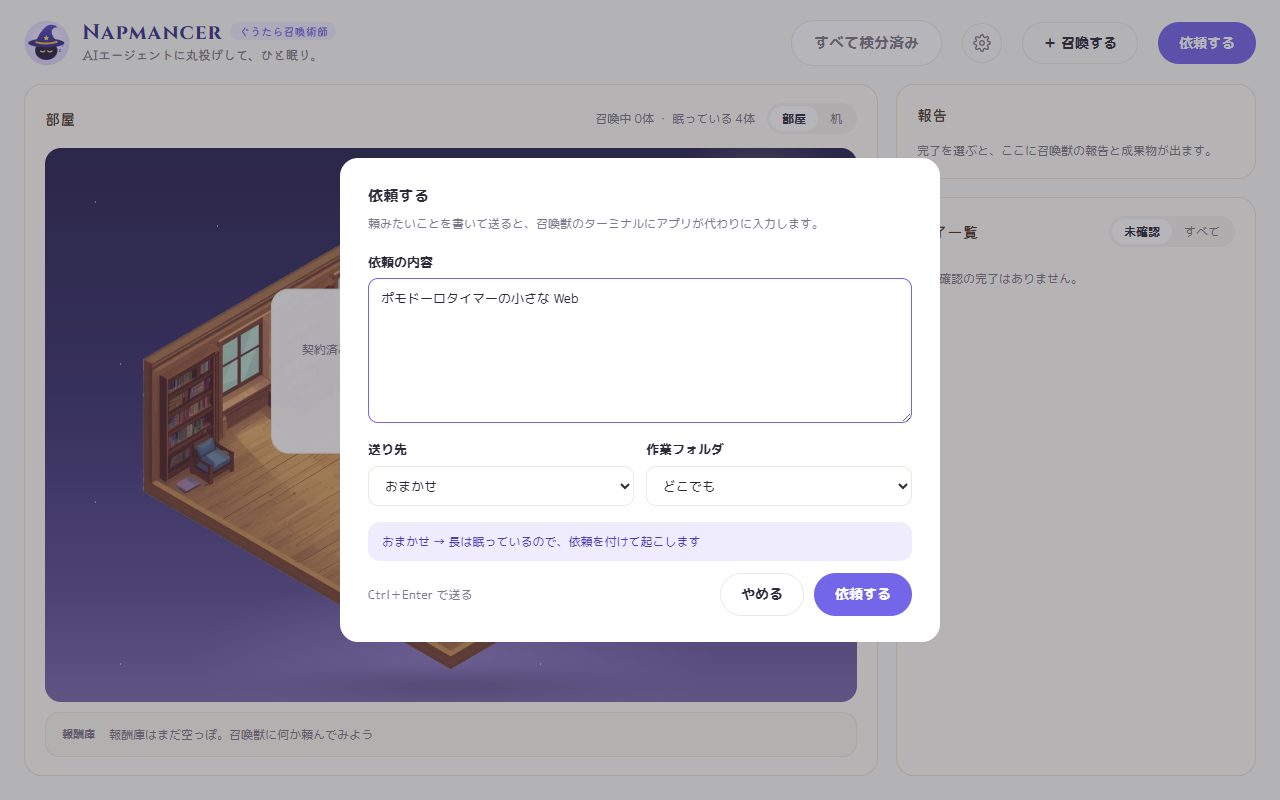Switch to the 部屋 view tab
This screenshot has height=800, width=1280.
click(x=794, y=119)
